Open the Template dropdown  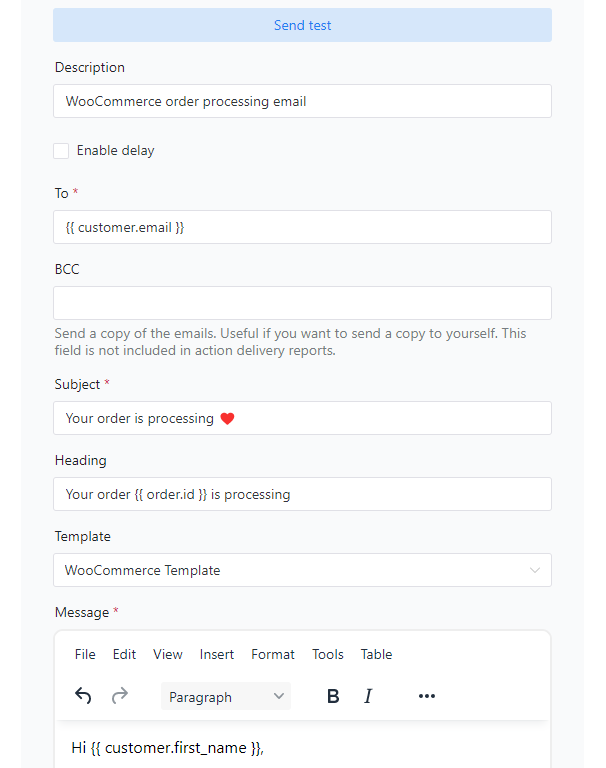click(x=302, y=570)
